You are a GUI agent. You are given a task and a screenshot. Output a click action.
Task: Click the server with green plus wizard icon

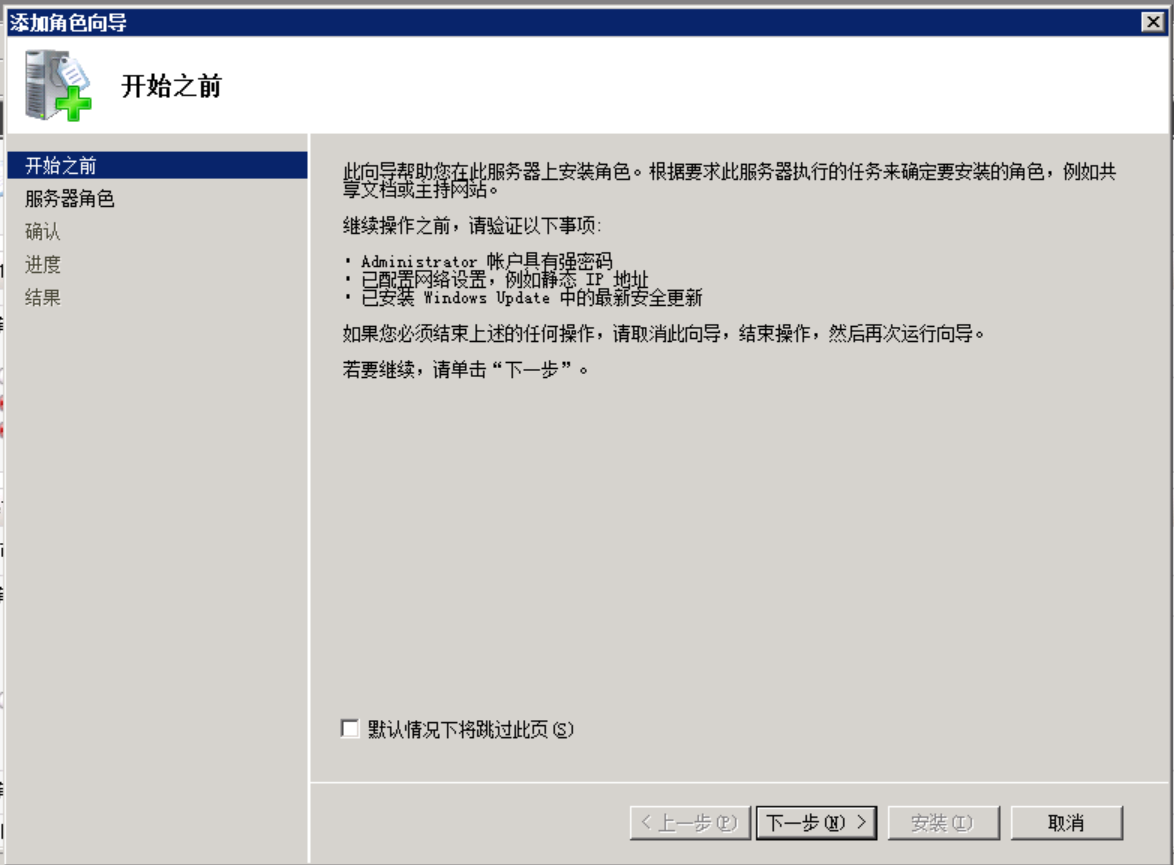[58, 85]
